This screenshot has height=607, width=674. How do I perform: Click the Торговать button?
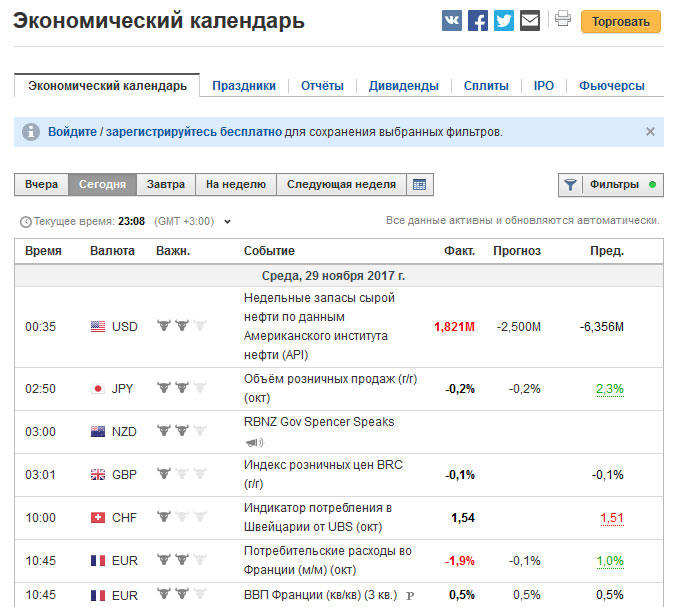point(621,21)
